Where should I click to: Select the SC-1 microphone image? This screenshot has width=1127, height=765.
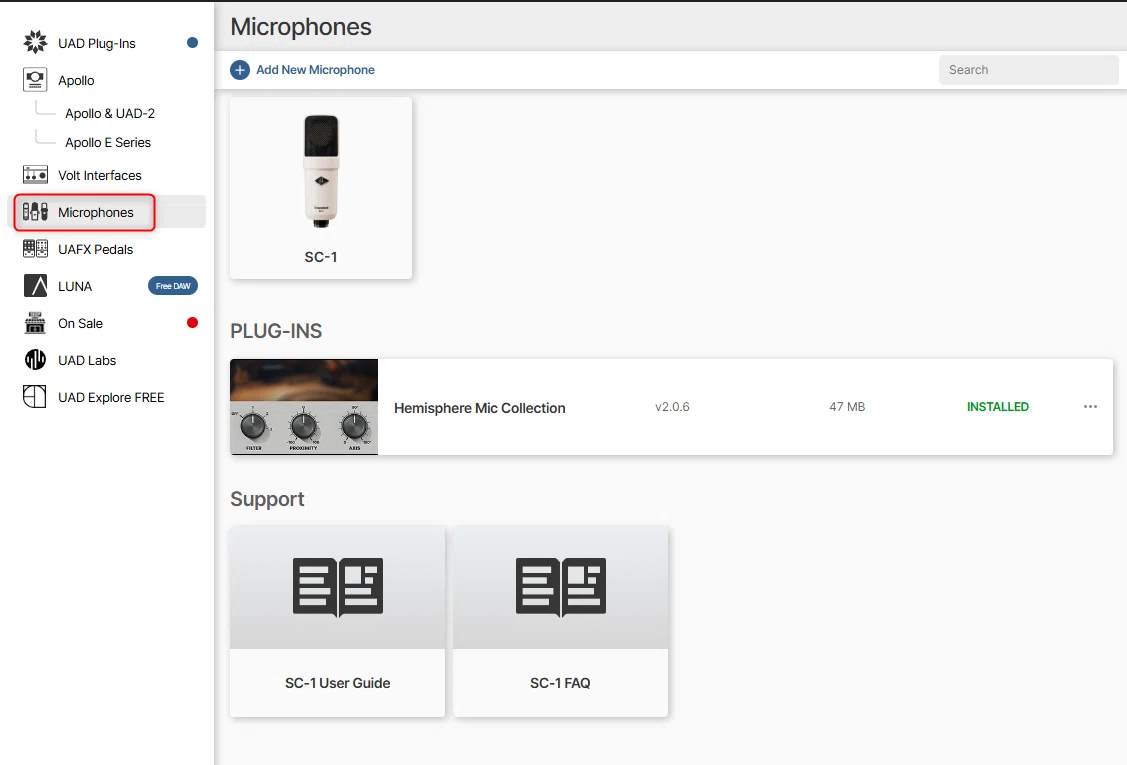pos(321,171)
